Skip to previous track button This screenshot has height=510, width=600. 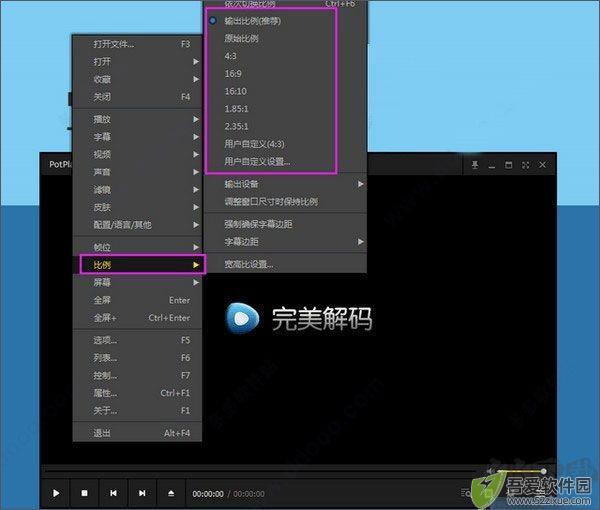(113, 493)
